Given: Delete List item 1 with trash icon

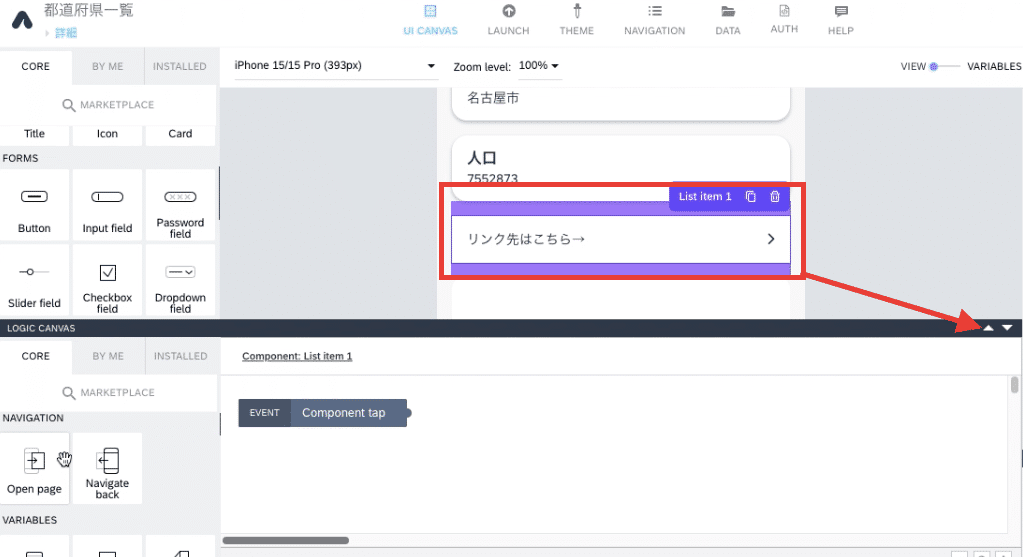Looking at the screenshot, I should click(774, 196).
